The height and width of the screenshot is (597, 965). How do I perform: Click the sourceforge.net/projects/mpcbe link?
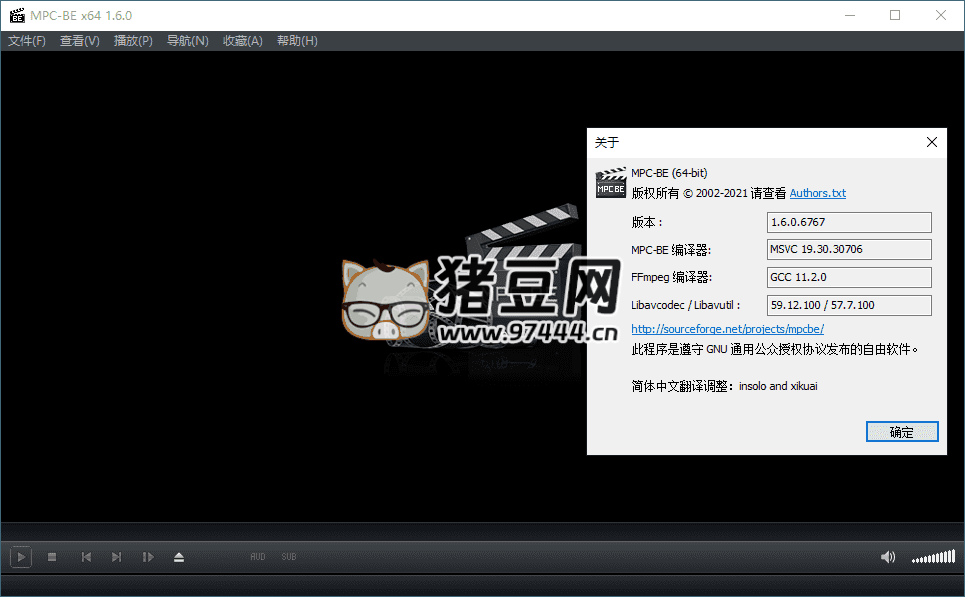[727, 329]
